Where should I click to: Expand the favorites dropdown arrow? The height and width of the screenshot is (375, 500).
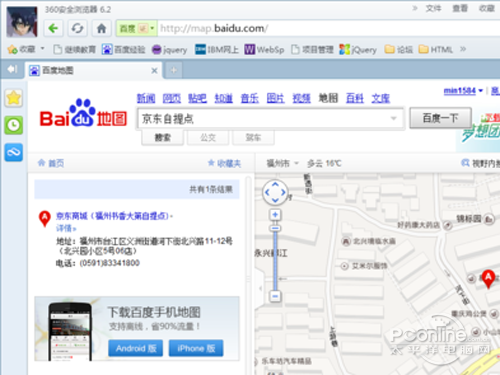click(43, 49)
